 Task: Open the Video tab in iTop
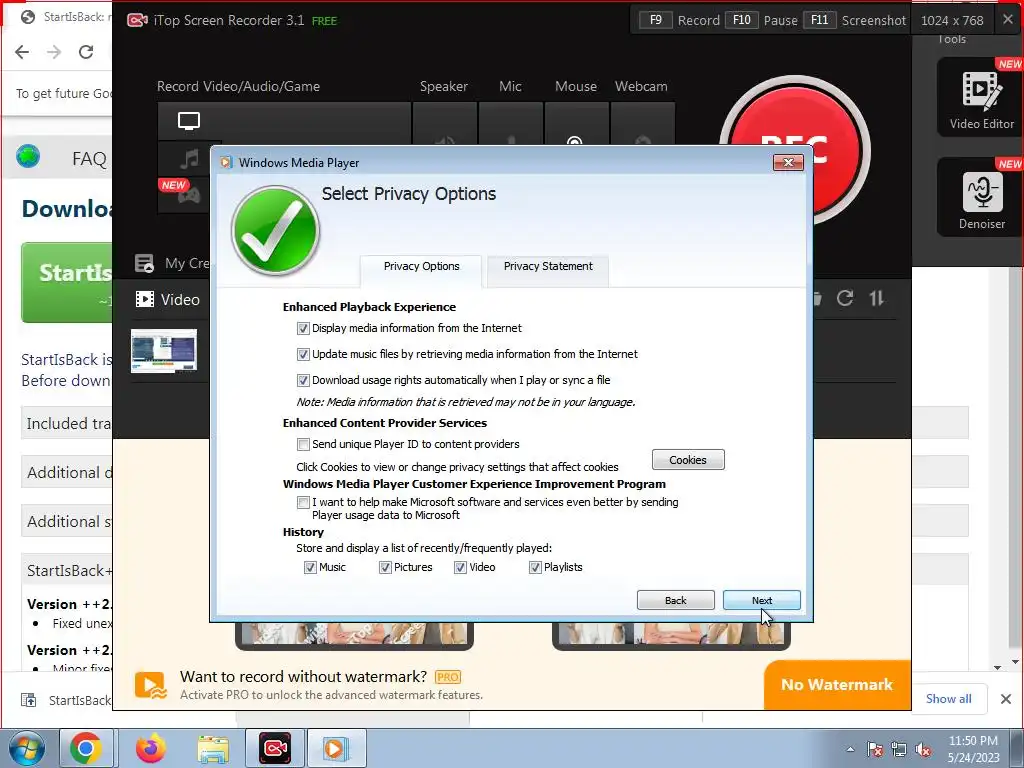point(167,300)
